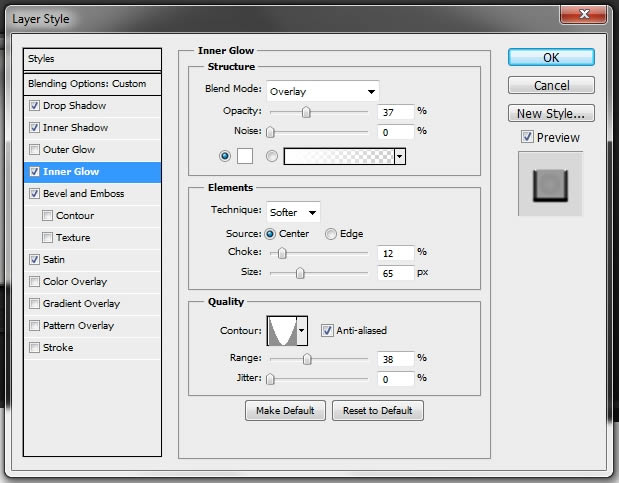The image size is (619, 483).
Task: Click the Reset to Default button
Action: point(377,411)
